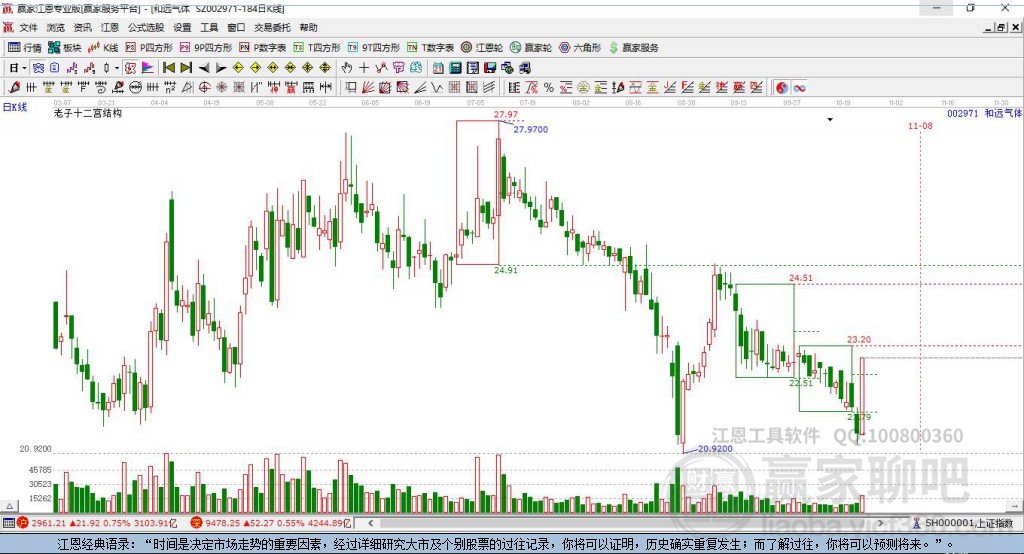
Task: Expand the 日 period dropdown
Action: (x=24, y=68)
